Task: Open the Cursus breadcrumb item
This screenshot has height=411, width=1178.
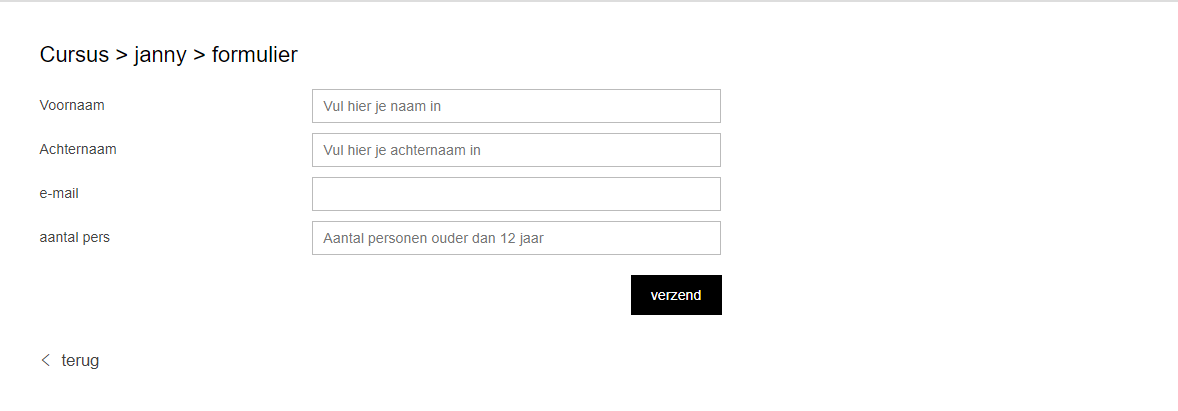Action: click(74, 55)
